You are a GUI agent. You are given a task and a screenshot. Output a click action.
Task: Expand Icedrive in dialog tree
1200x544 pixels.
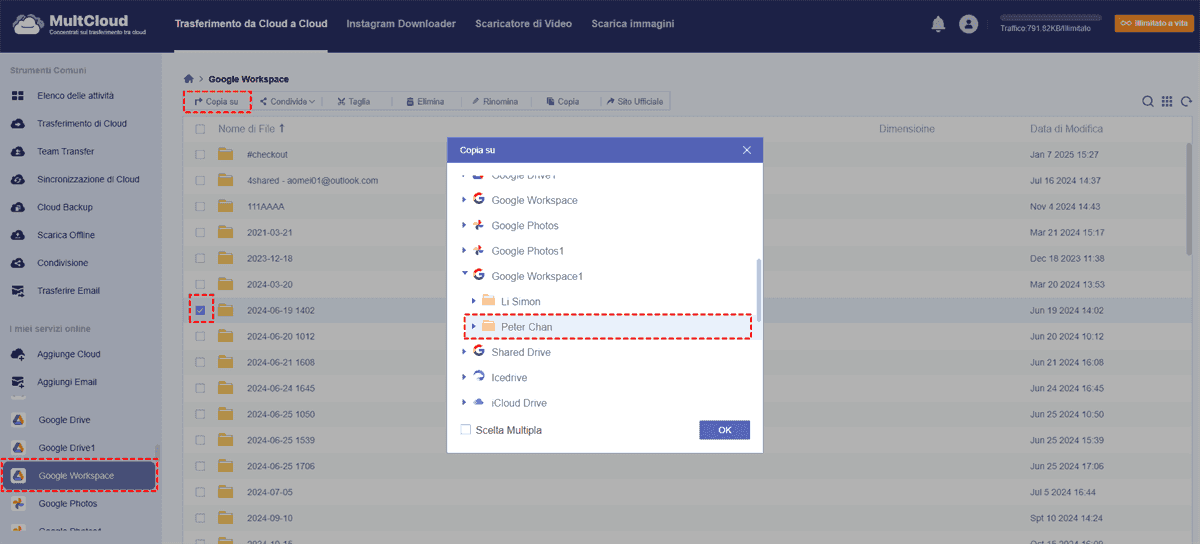coord(464,377)
